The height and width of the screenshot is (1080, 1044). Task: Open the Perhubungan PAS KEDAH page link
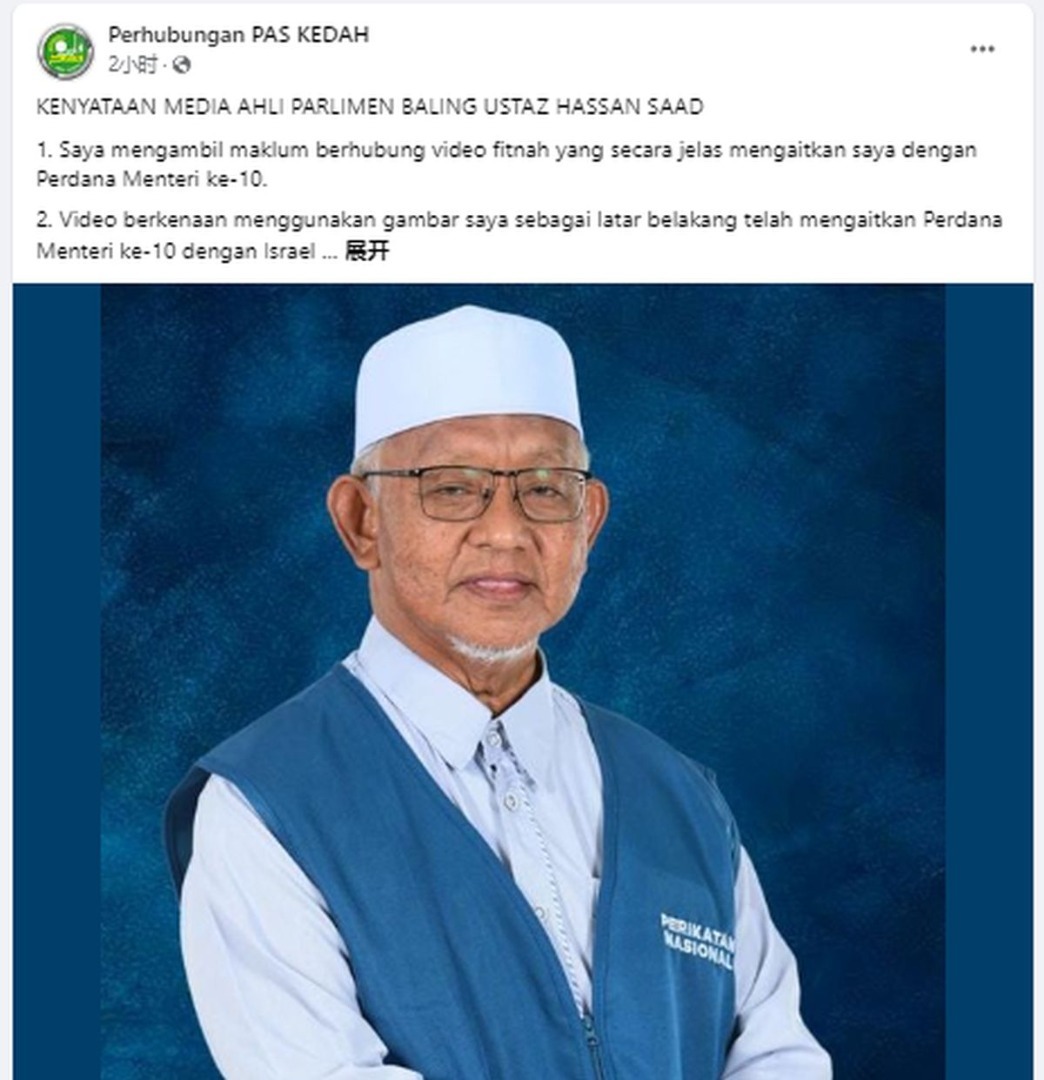238,34
